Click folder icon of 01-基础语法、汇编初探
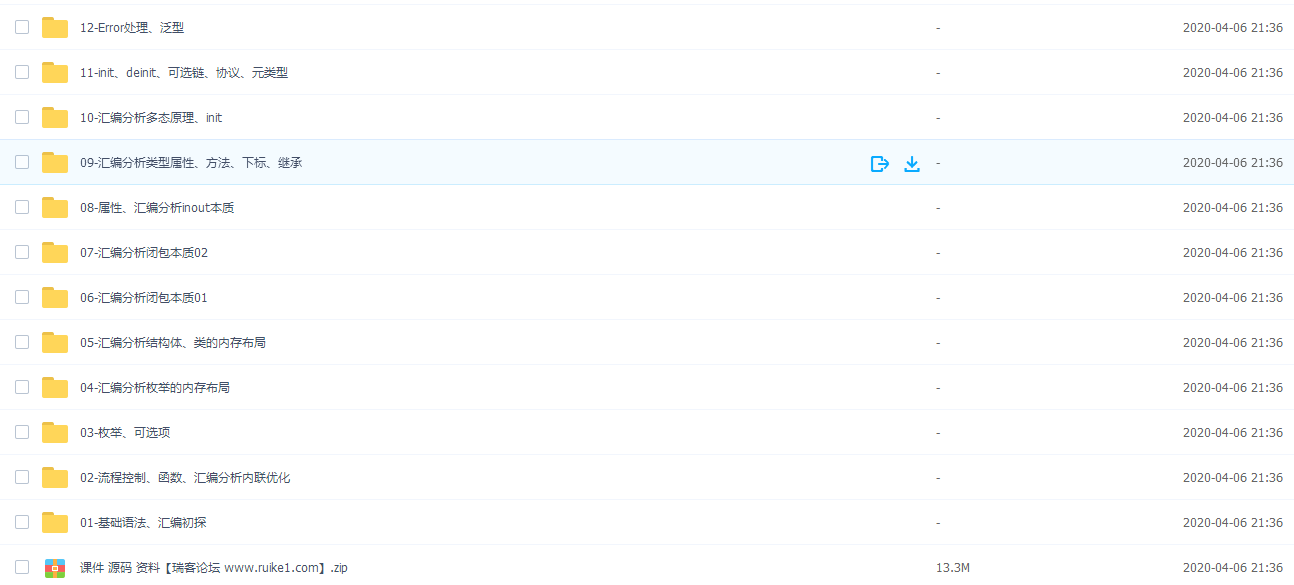 click(x=55, y=523)
